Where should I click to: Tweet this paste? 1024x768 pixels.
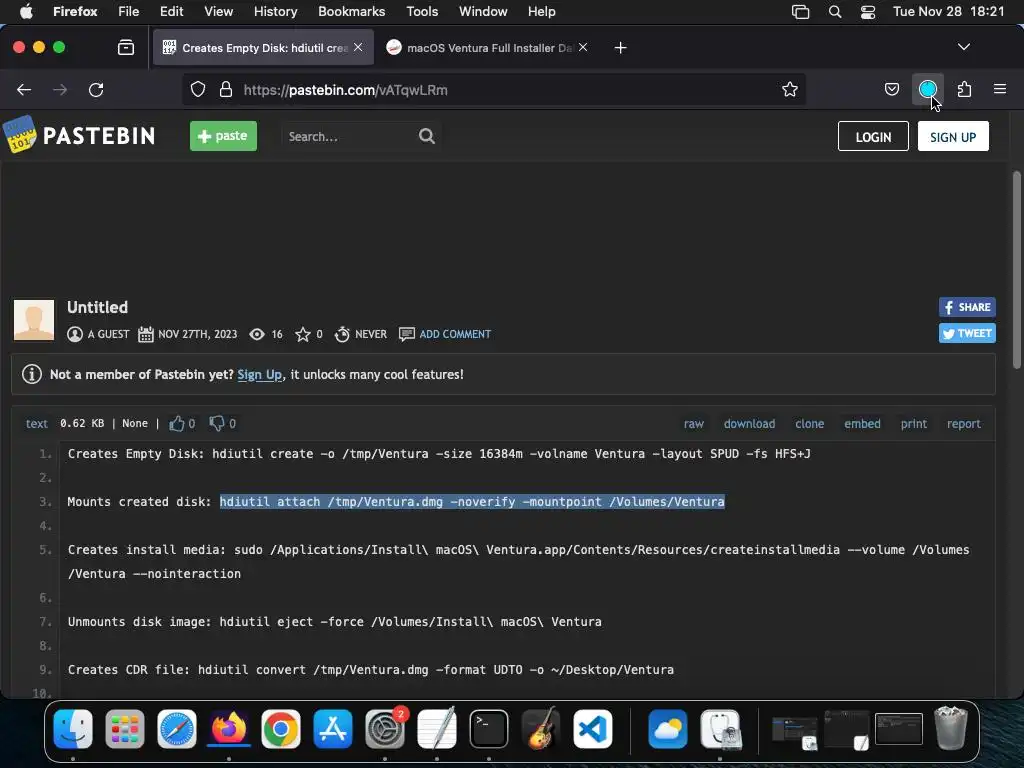click(967, 333)
